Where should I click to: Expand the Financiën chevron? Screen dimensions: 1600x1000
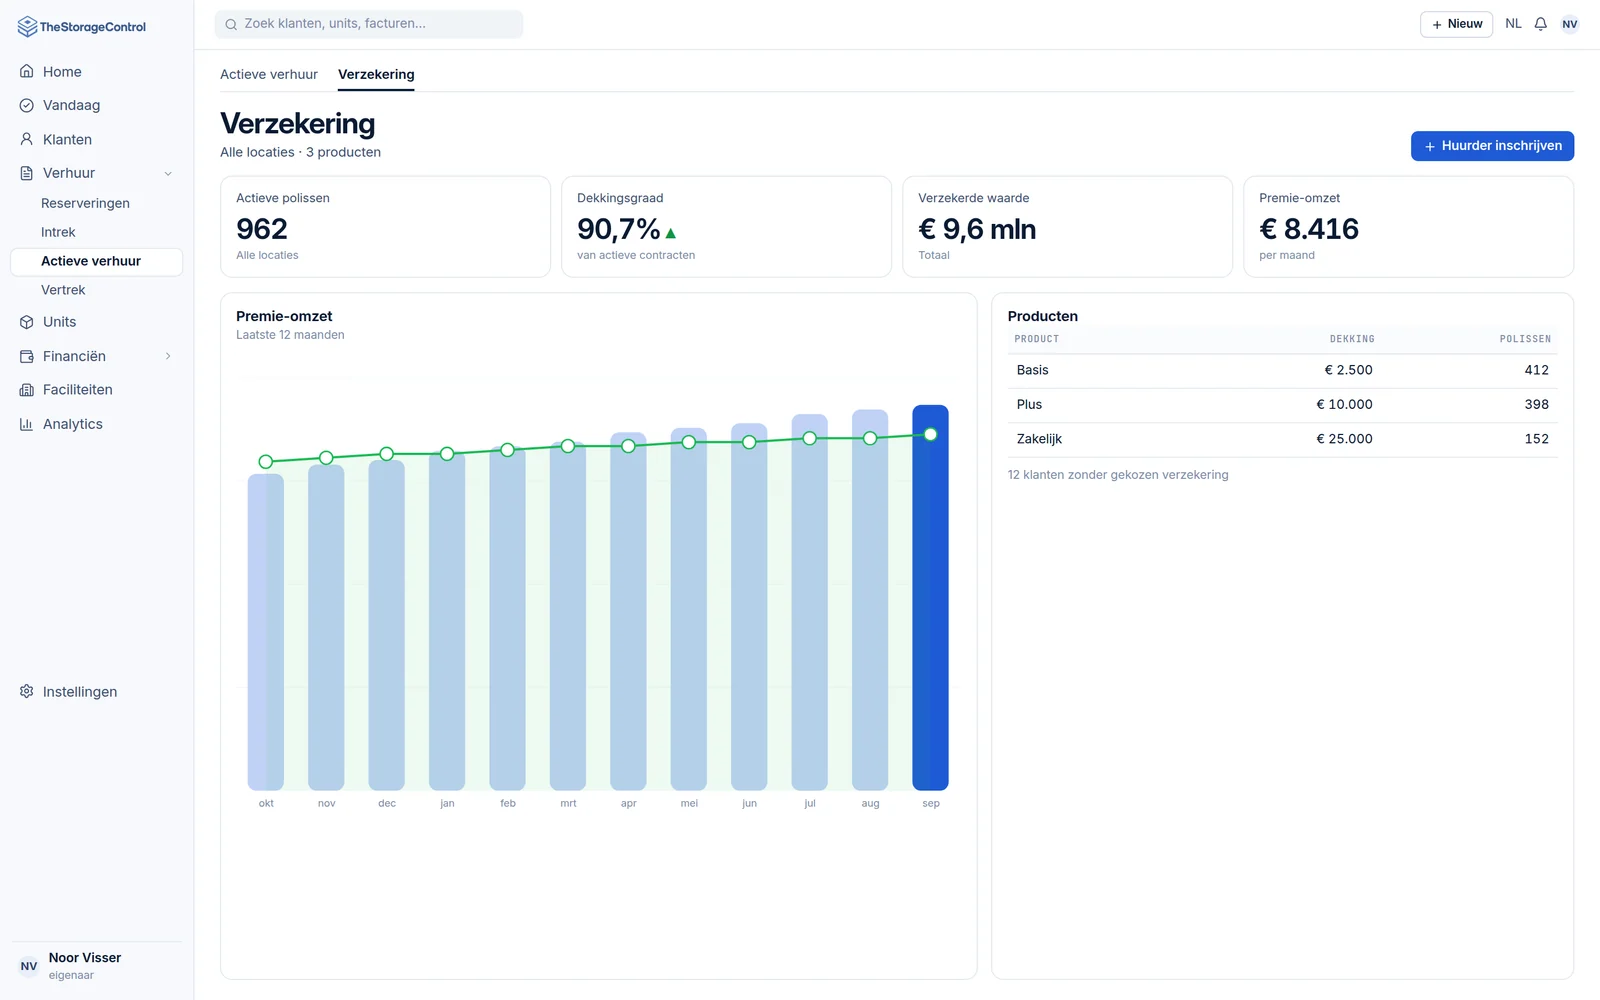point(168,356)
